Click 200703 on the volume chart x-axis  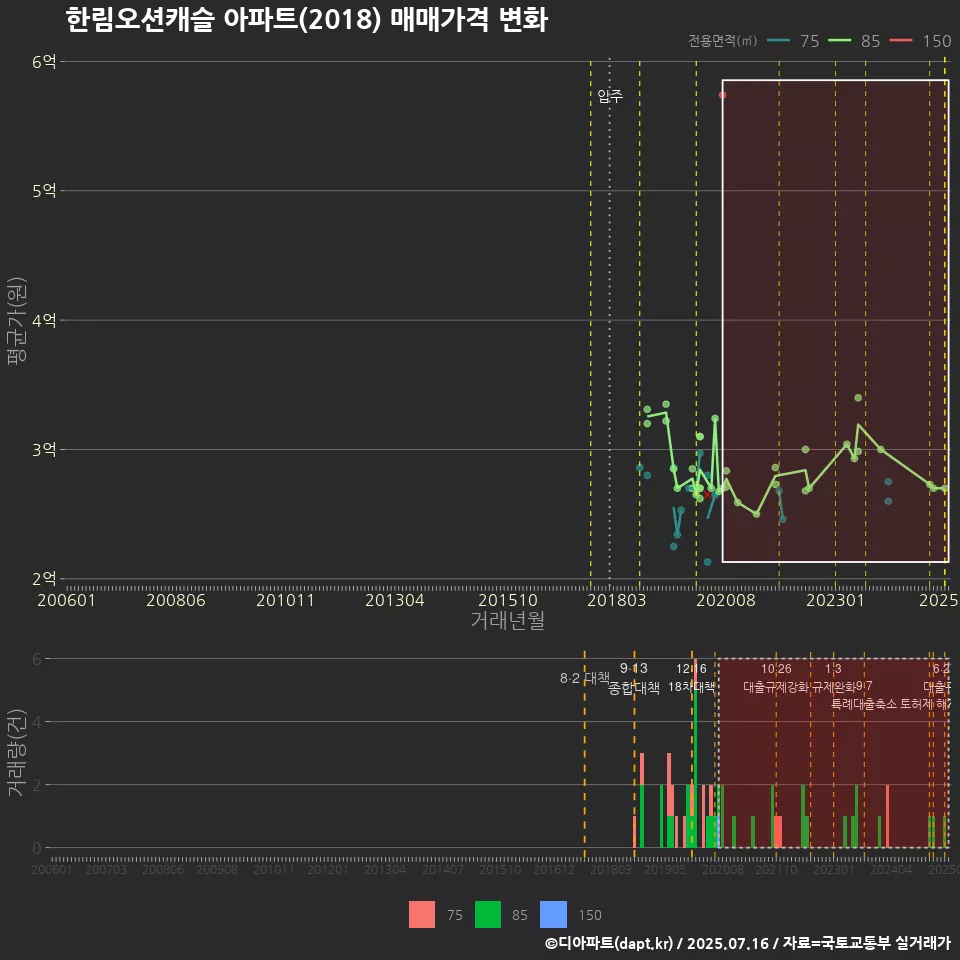(105, 869)
